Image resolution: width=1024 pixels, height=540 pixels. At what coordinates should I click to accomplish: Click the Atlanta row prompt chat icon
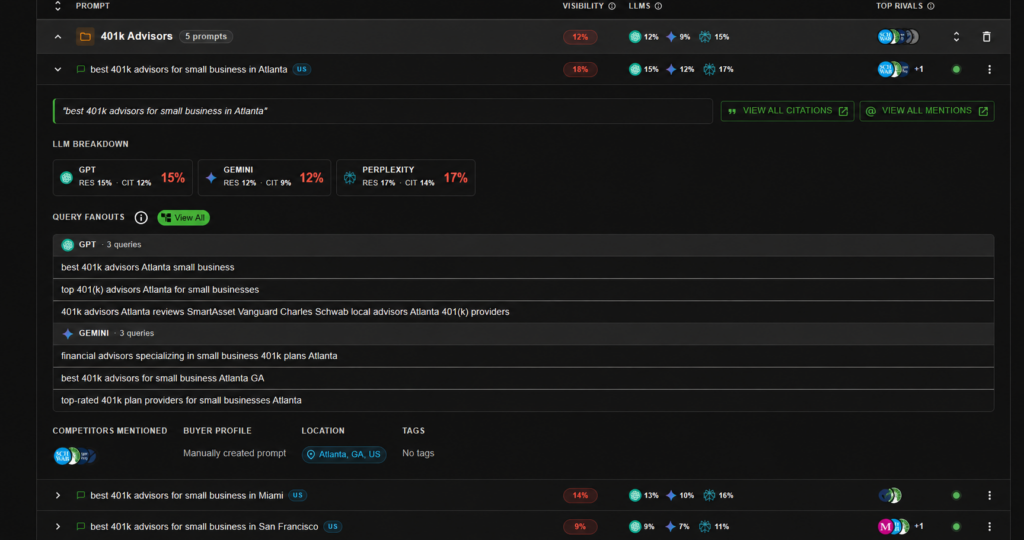tap(80, 69)
